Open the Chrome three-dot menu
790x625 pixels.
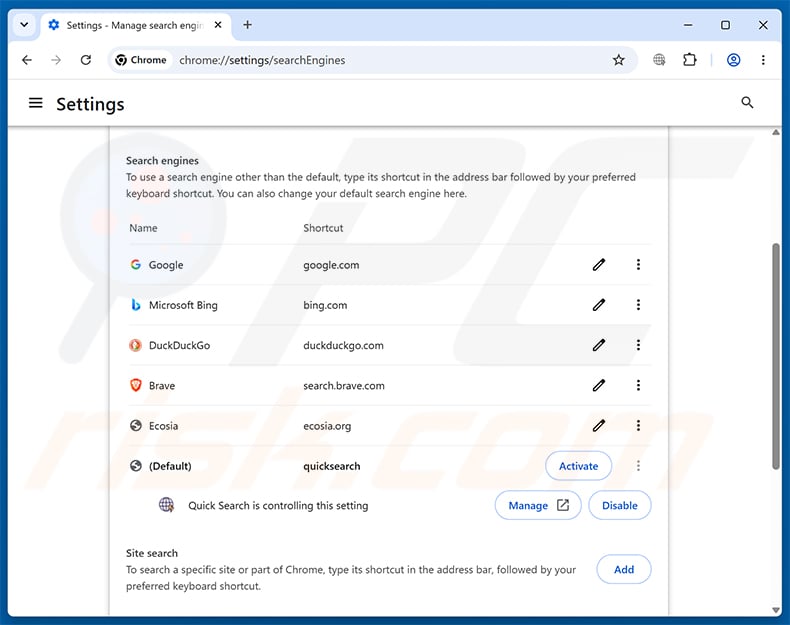tap(763, 60)
